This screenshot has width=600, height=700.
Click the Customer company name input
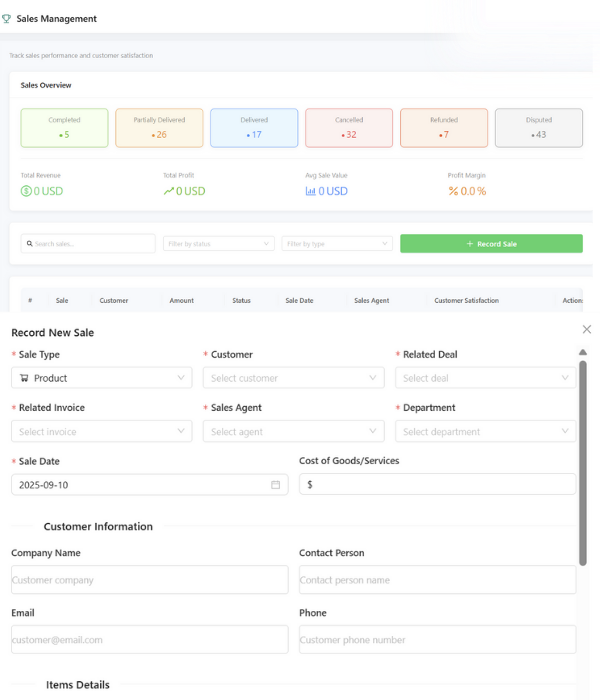tap(150, 580)
